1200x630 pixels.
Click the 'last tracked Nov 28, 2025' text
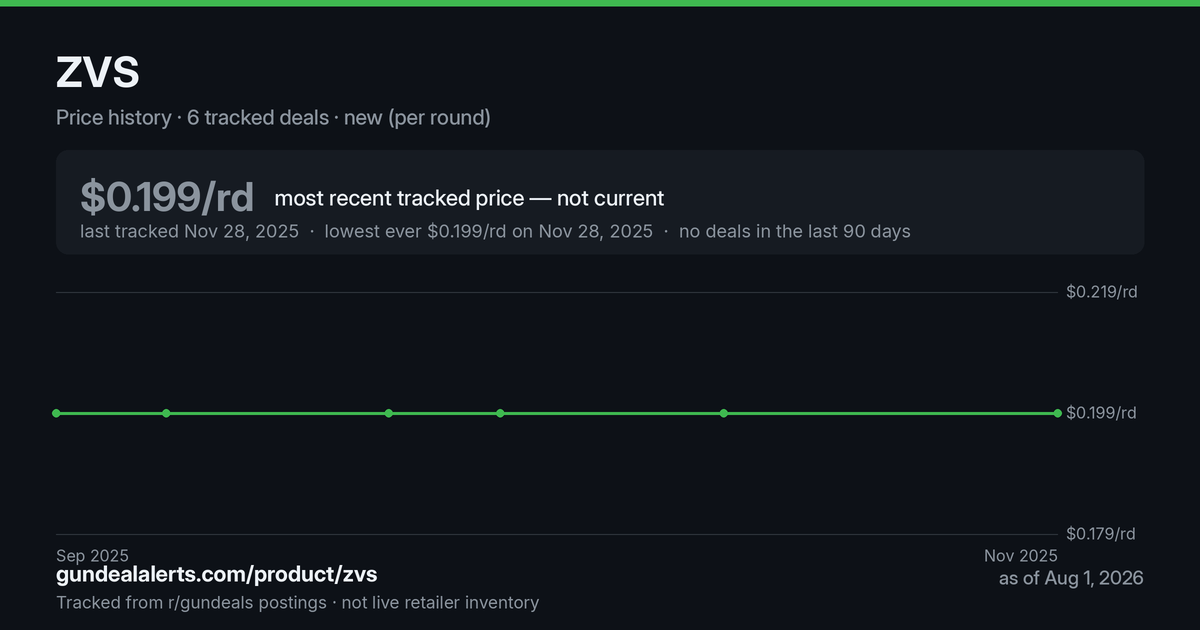(x=189, y=231)
